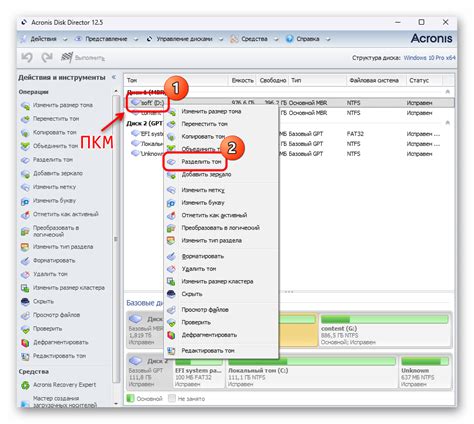Select Просмотр файлов icon in sidebar
This screenshot has width=474, height=424.
point(25,315)
